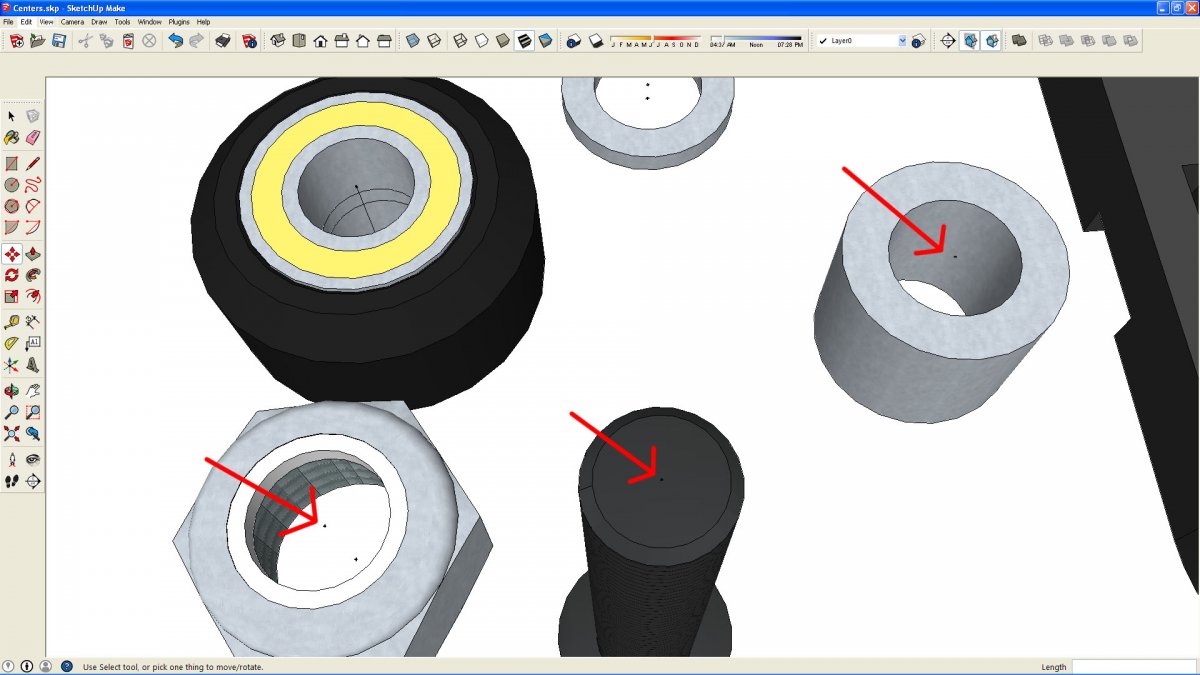Select the Push/Pull tool
Screen dimensions: 1200x675
coord(33,254)
